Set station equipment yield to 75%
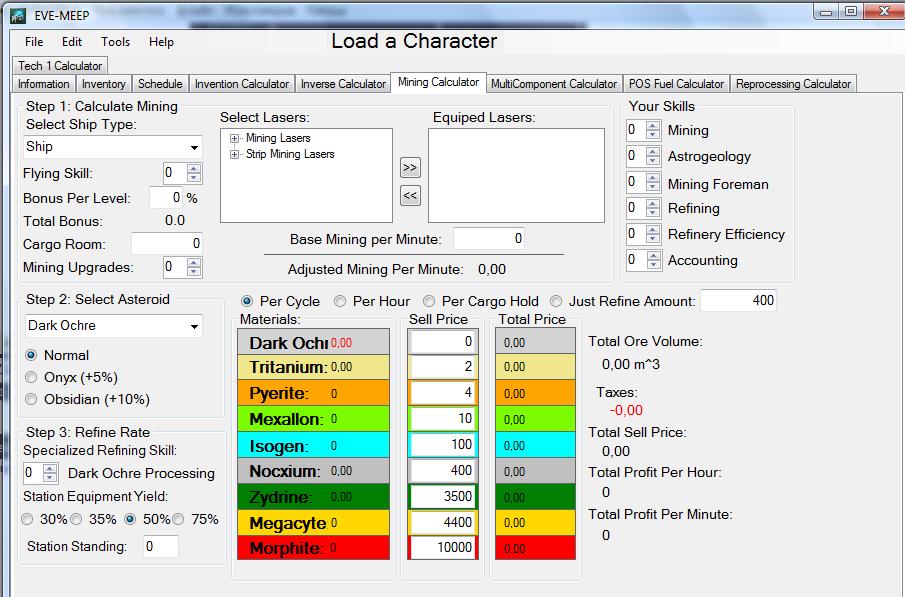The width and height of the screenshot is (905, 597). pos(178,519)
